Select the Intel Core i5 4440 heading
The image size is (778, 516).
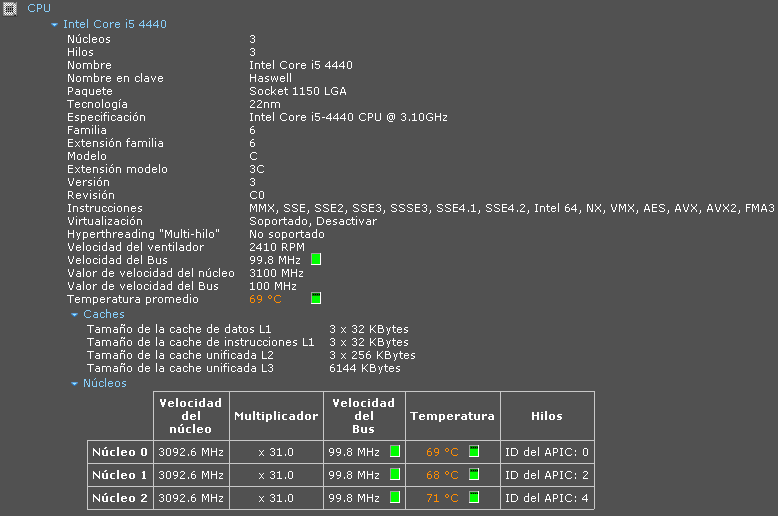tap(115, 24)
